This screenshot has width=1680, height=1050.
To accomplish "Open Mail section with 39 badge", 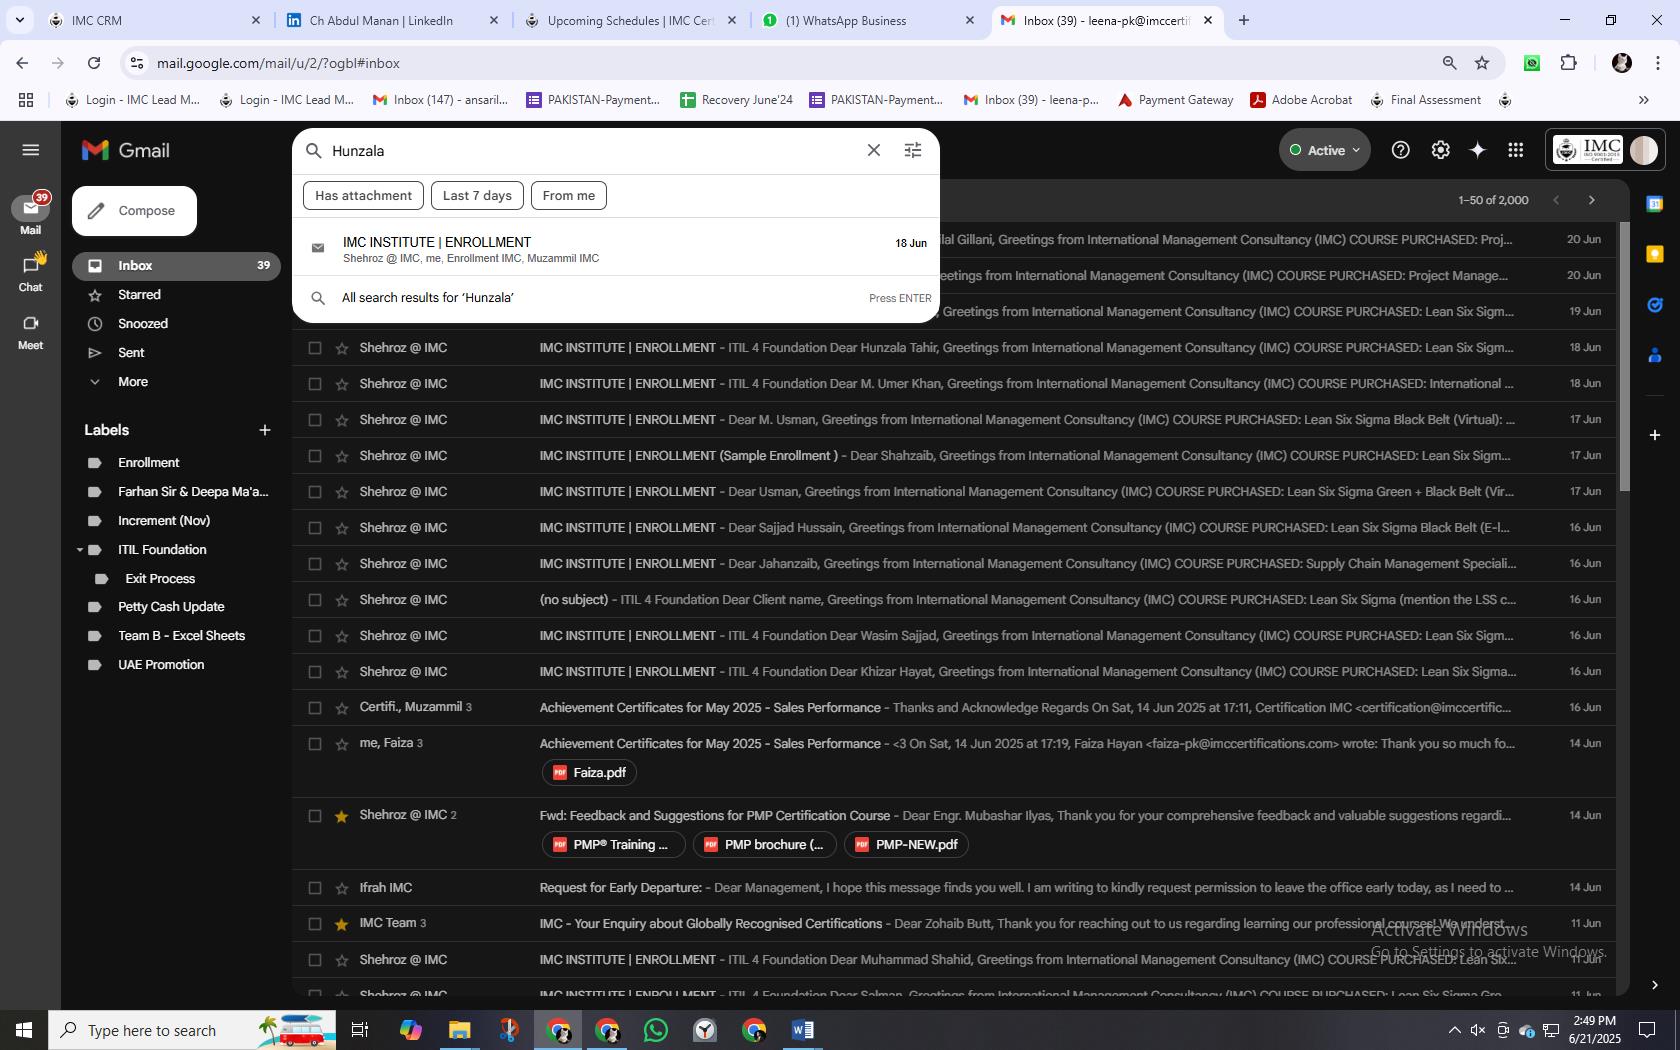I will [30, 214].
